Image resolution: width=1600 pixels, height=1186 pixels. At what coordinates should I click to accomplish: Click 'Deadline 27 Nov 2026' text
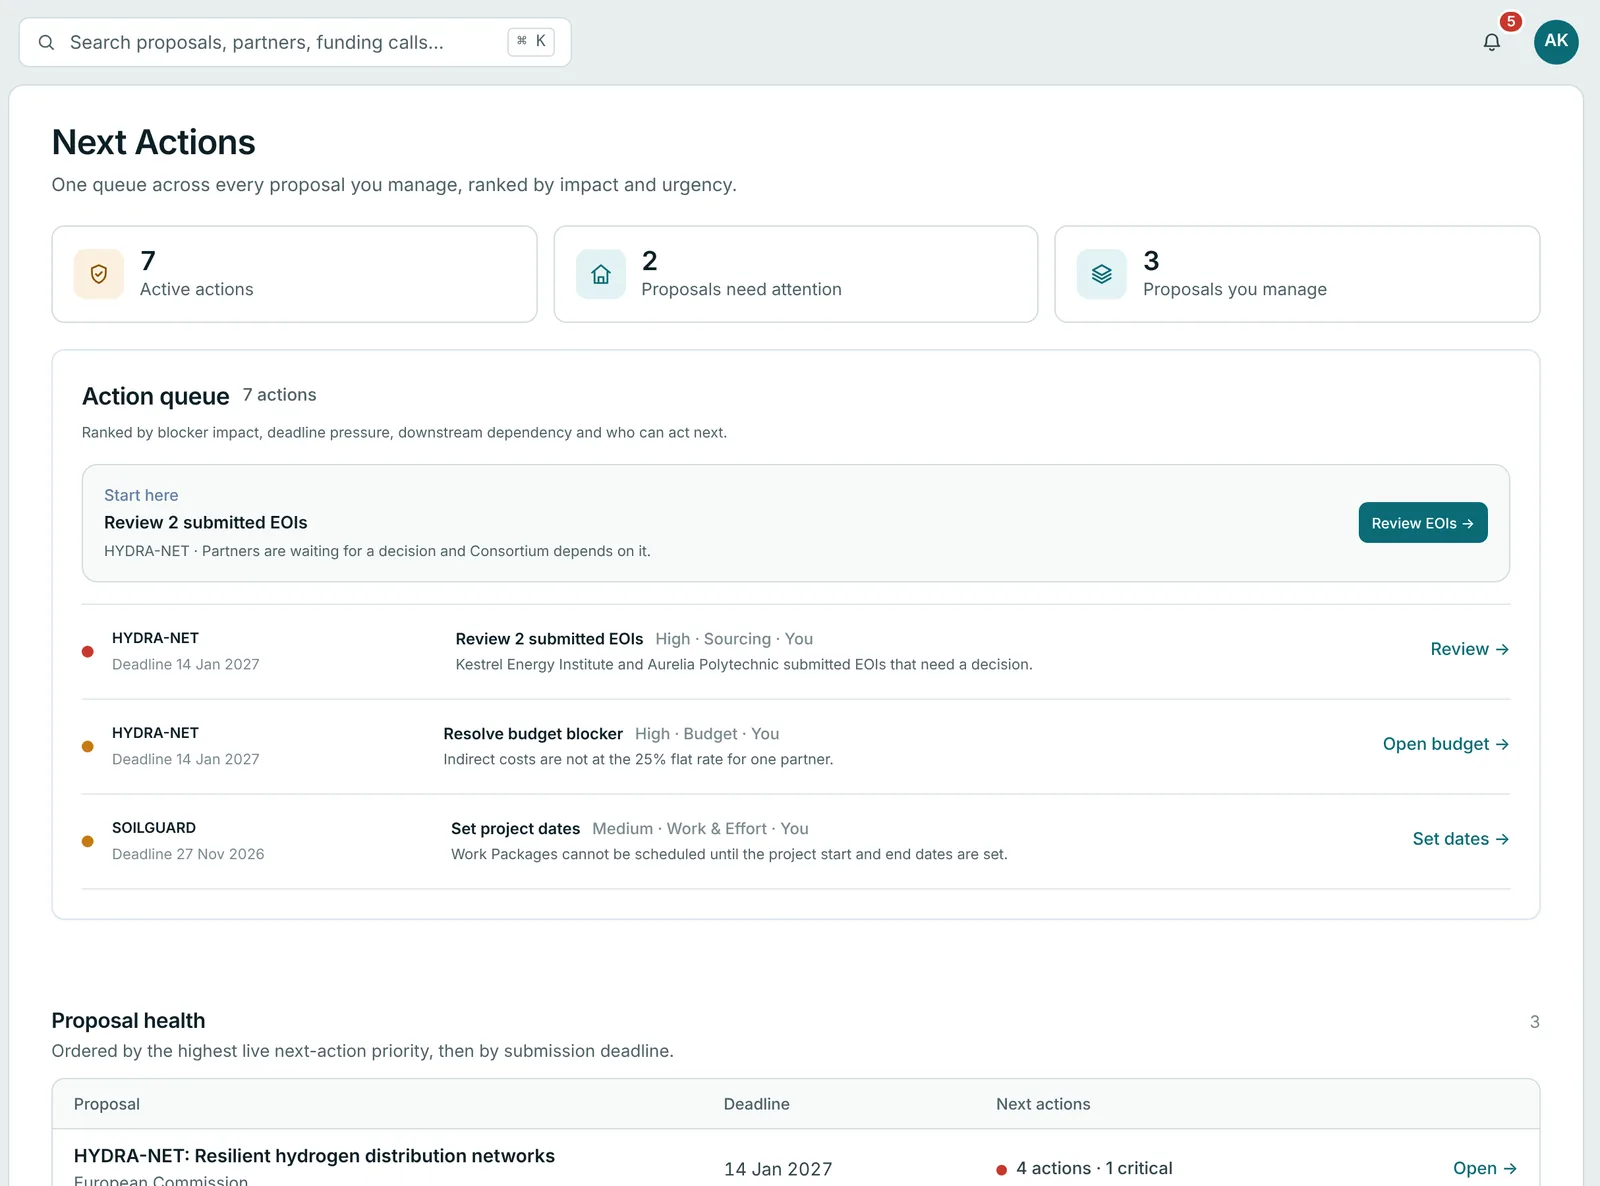tap(188, 854)
